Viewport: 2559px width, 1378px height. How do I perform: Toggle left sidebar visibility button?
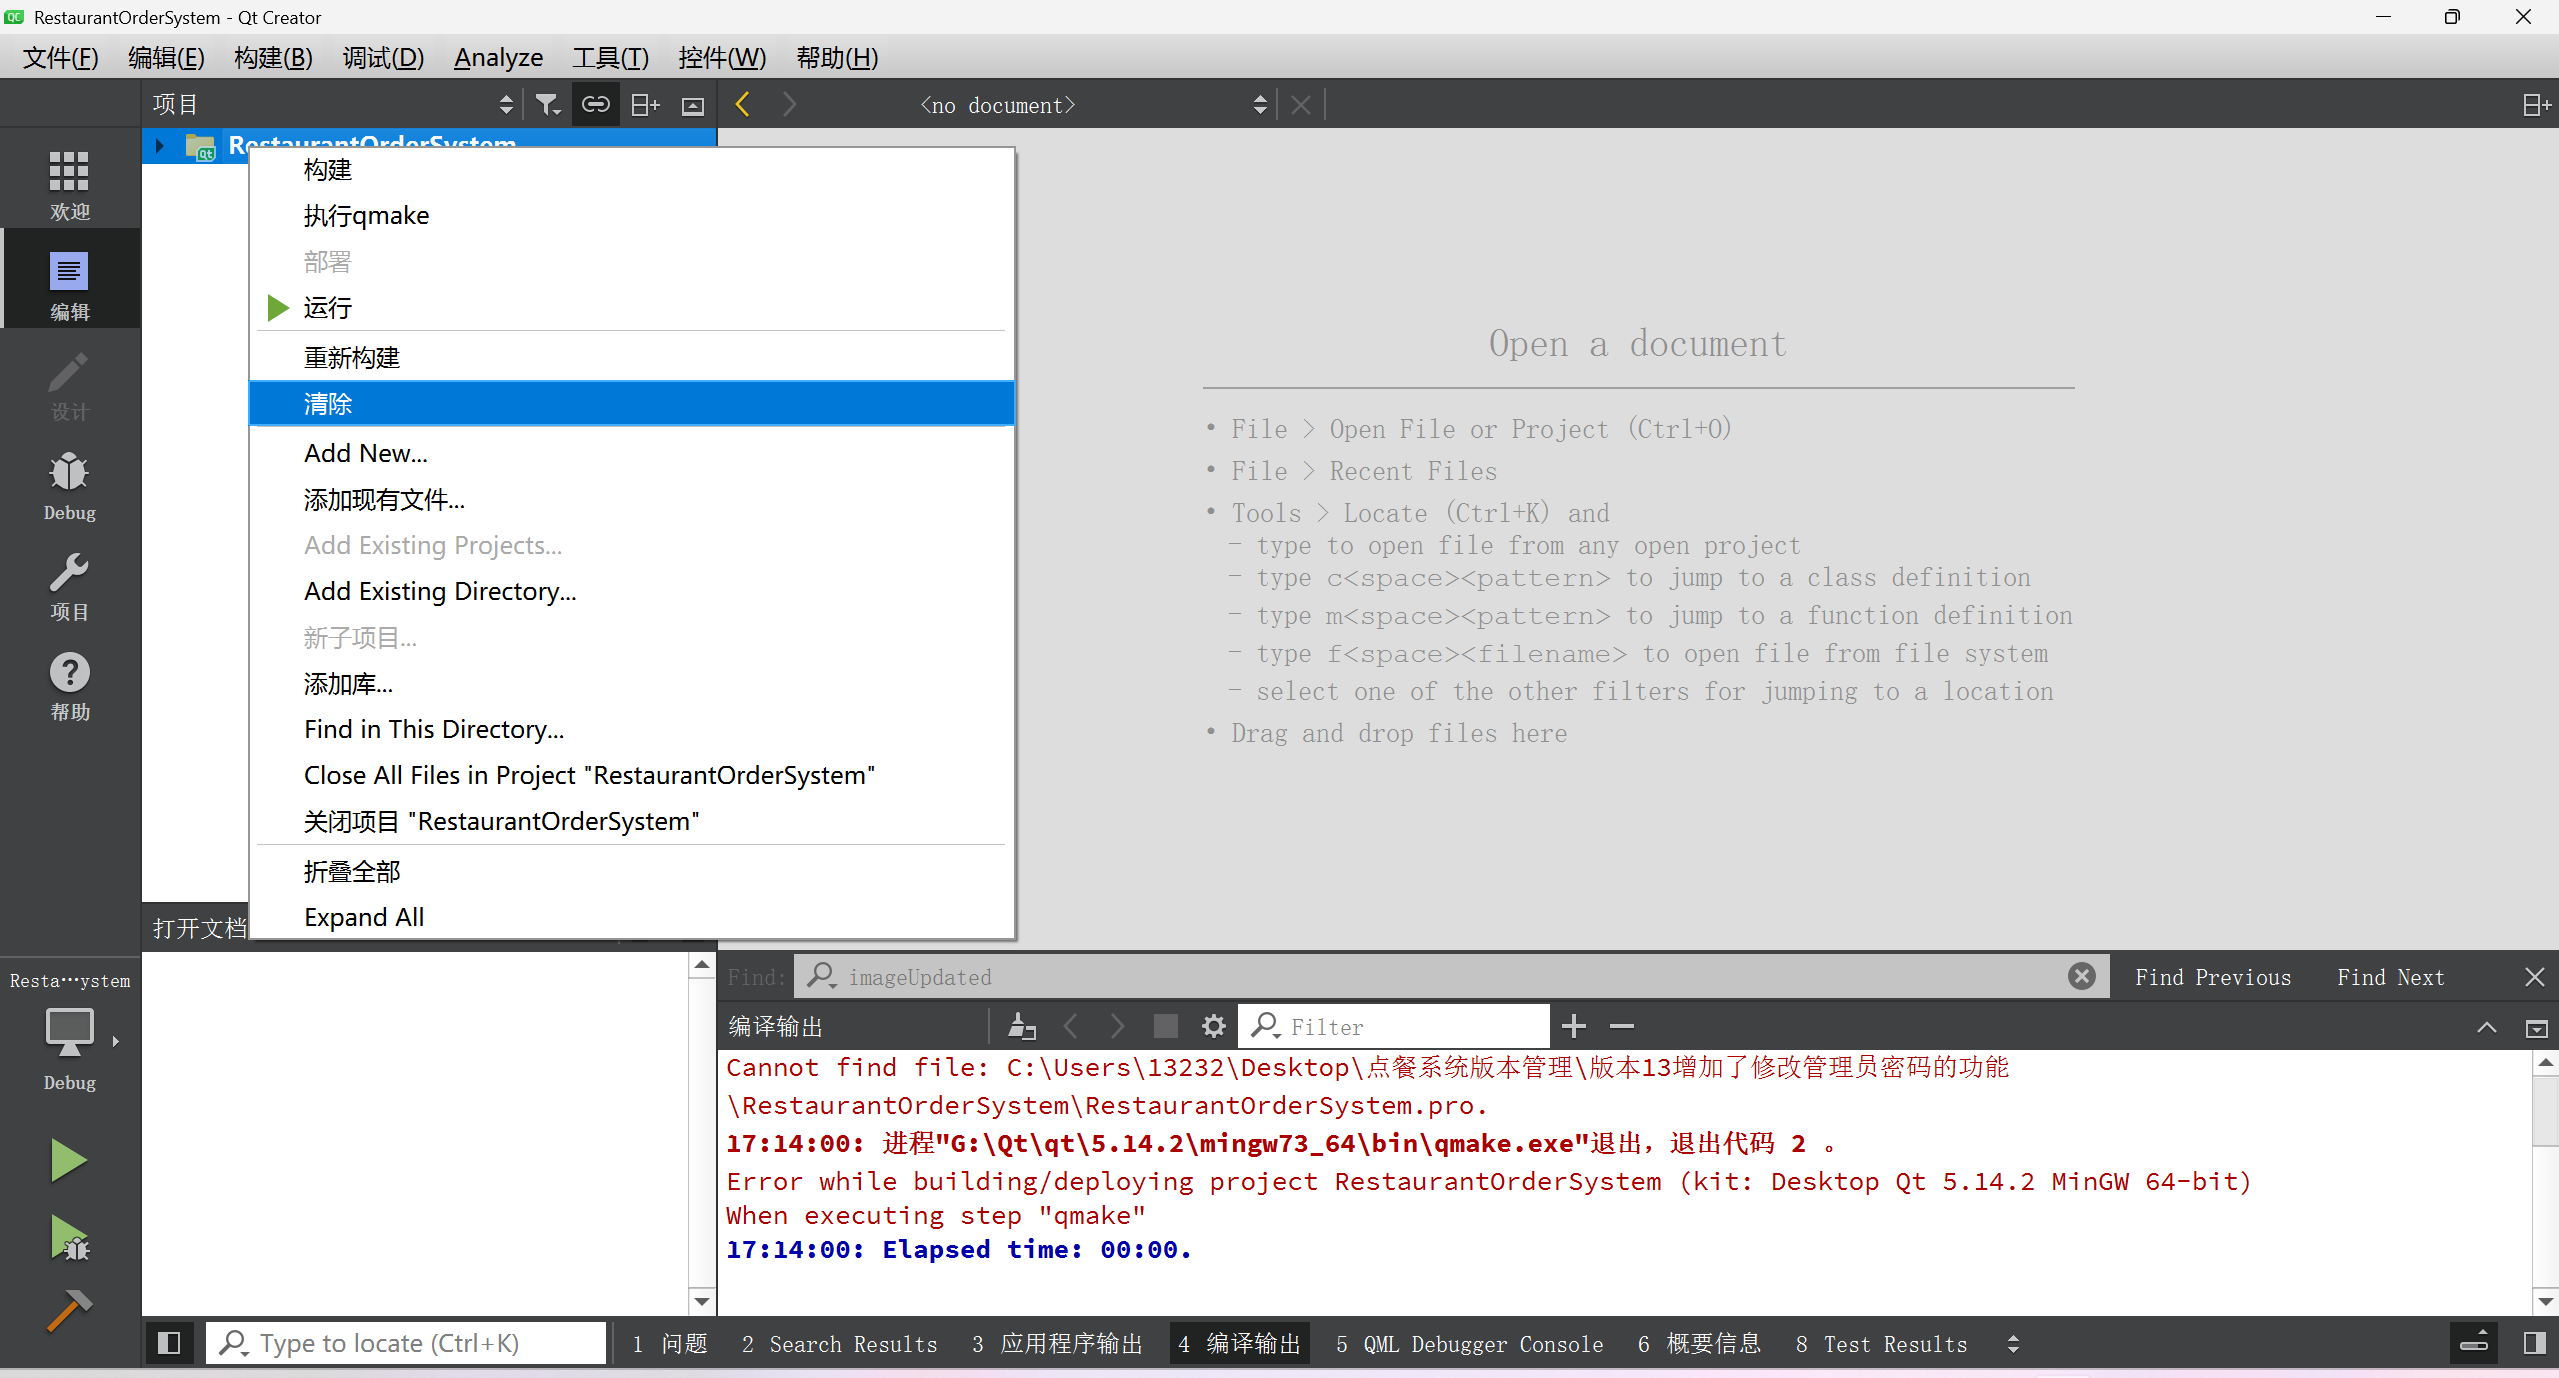[169, 1343]
